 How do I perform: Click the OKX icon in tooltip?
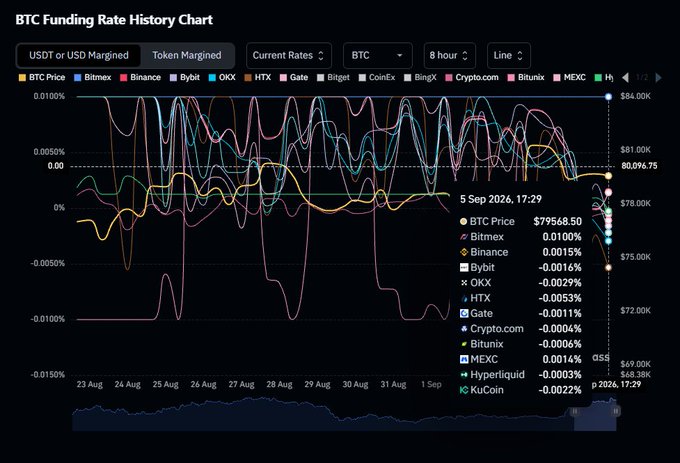(x=464, y=283)
